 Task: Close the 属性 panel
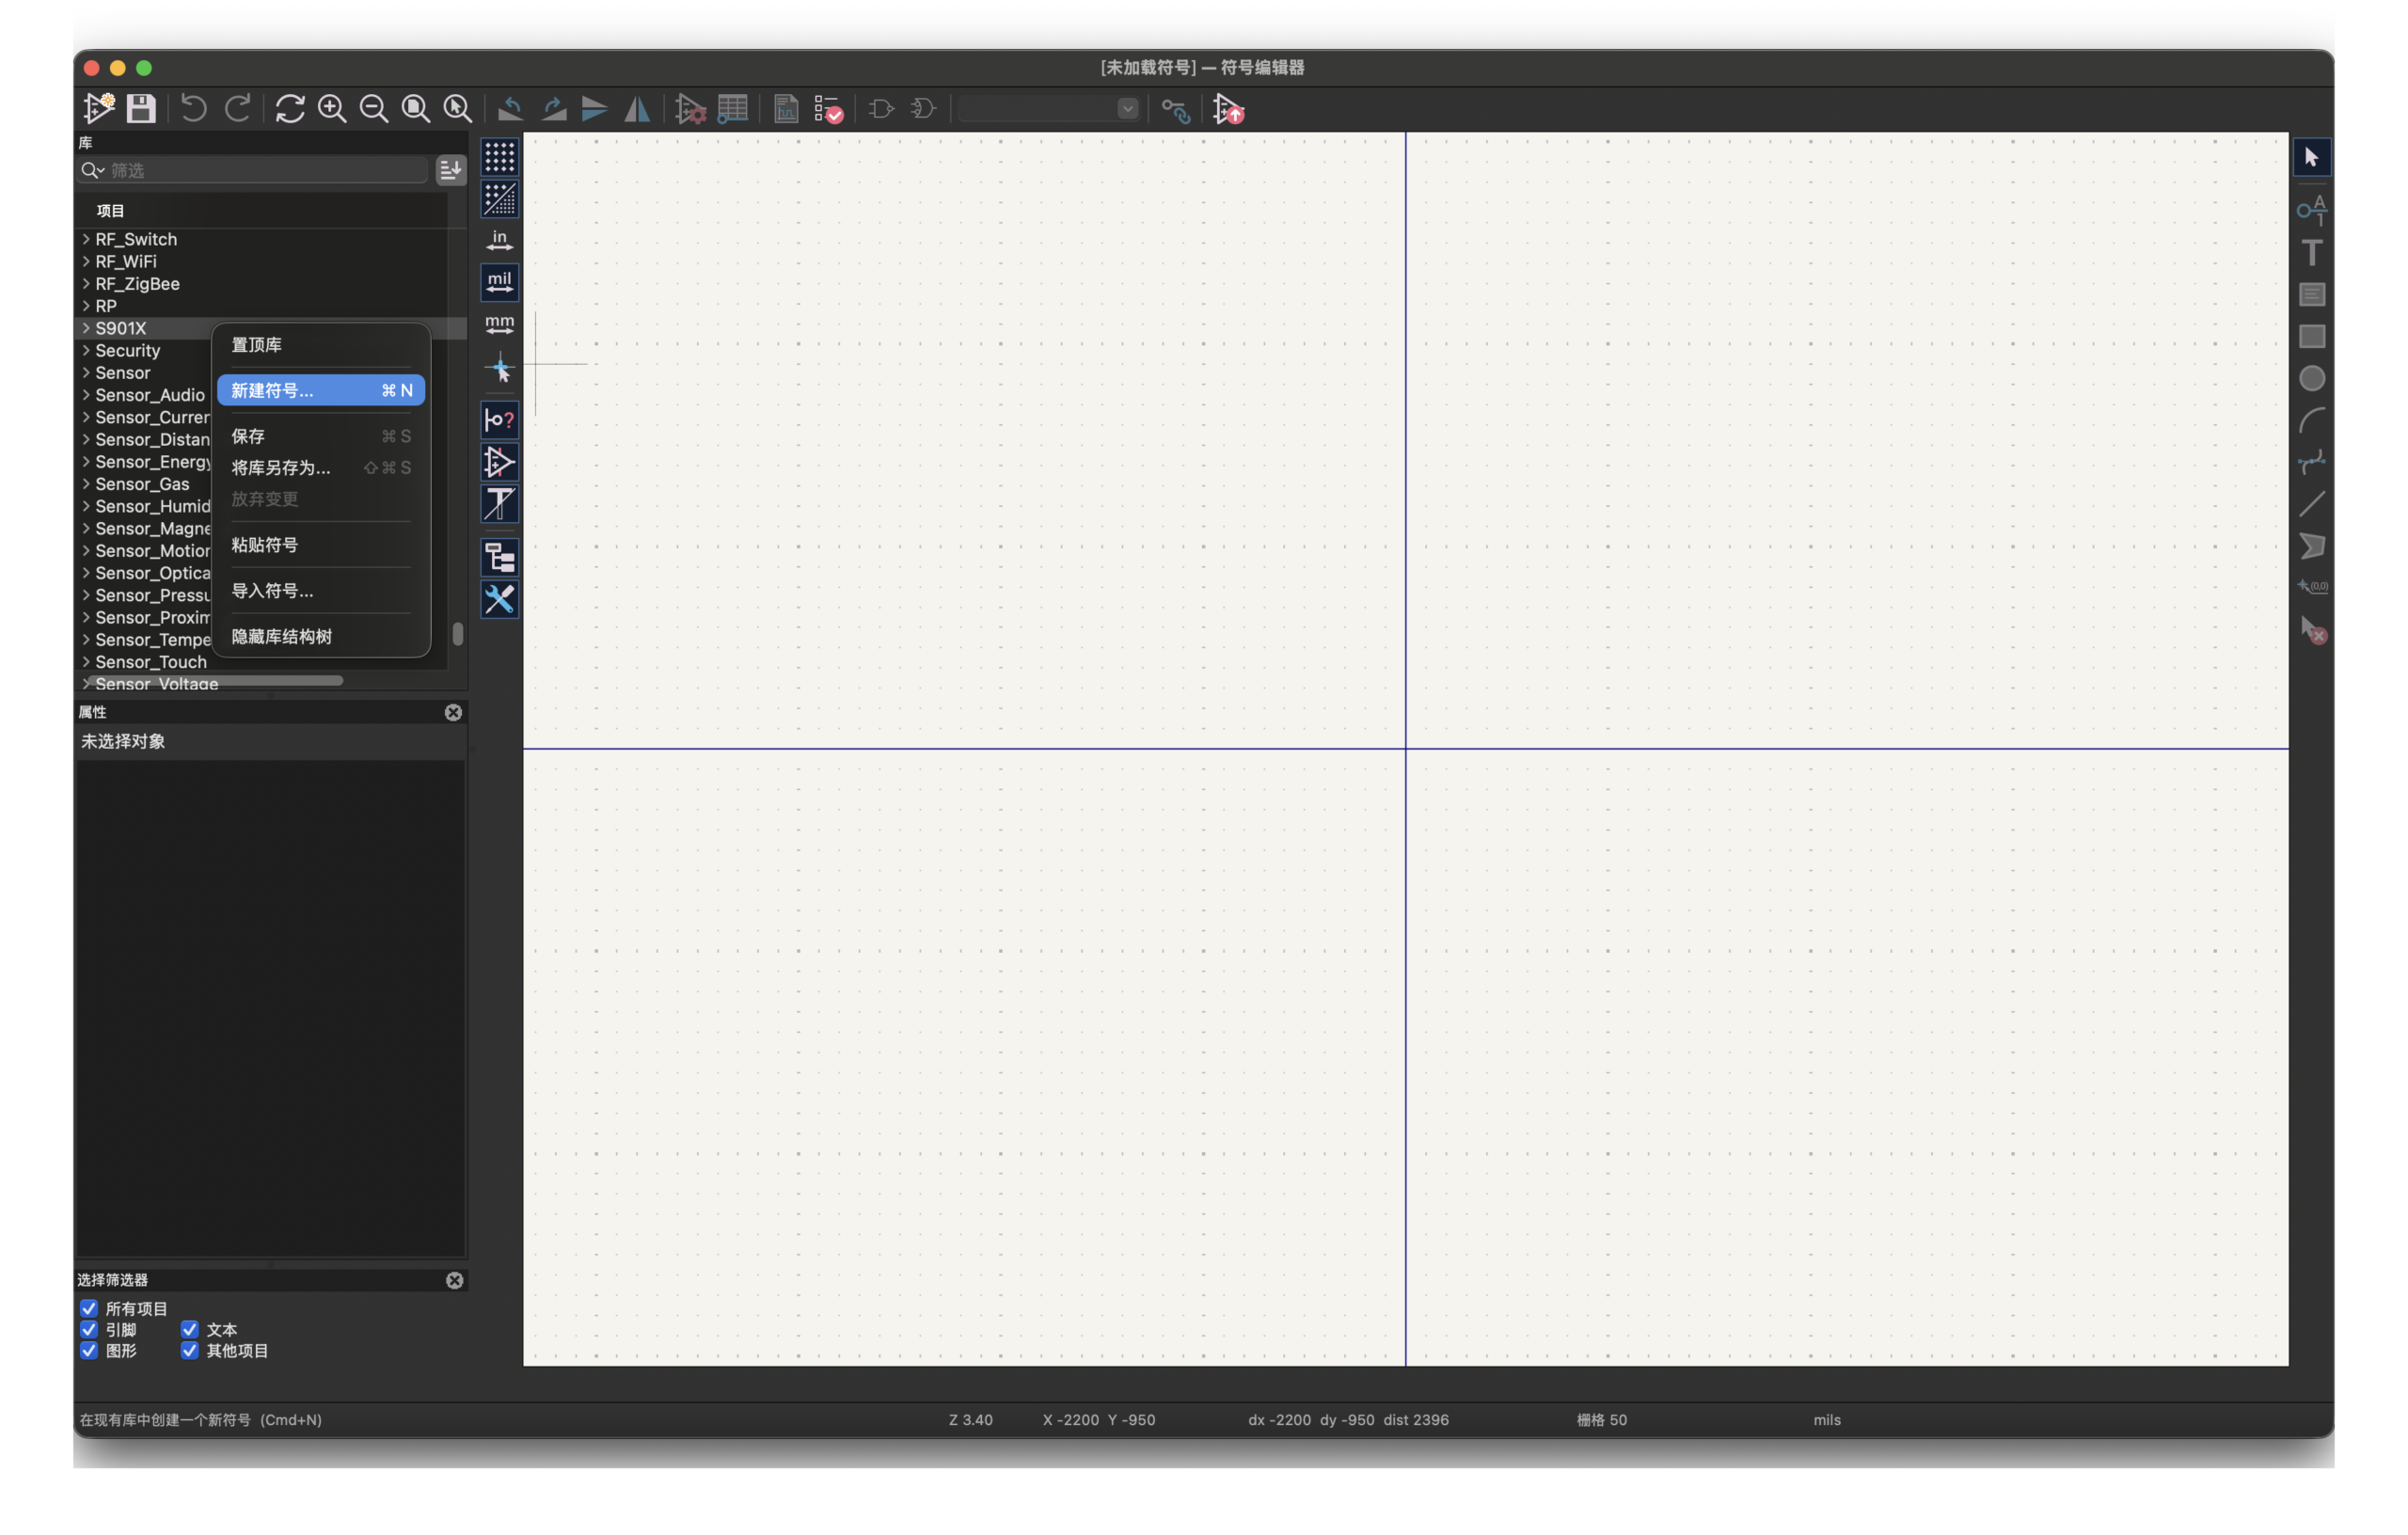pos(453,712)
